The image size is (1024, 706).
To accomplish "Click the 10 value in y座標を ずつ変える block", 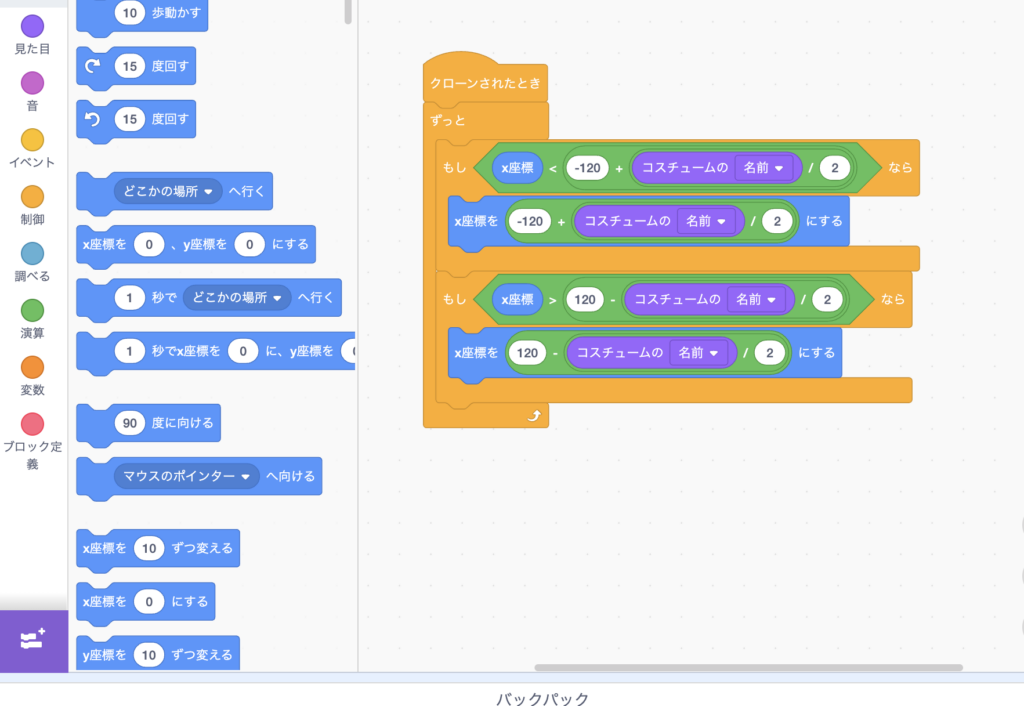I will point(149,655).
